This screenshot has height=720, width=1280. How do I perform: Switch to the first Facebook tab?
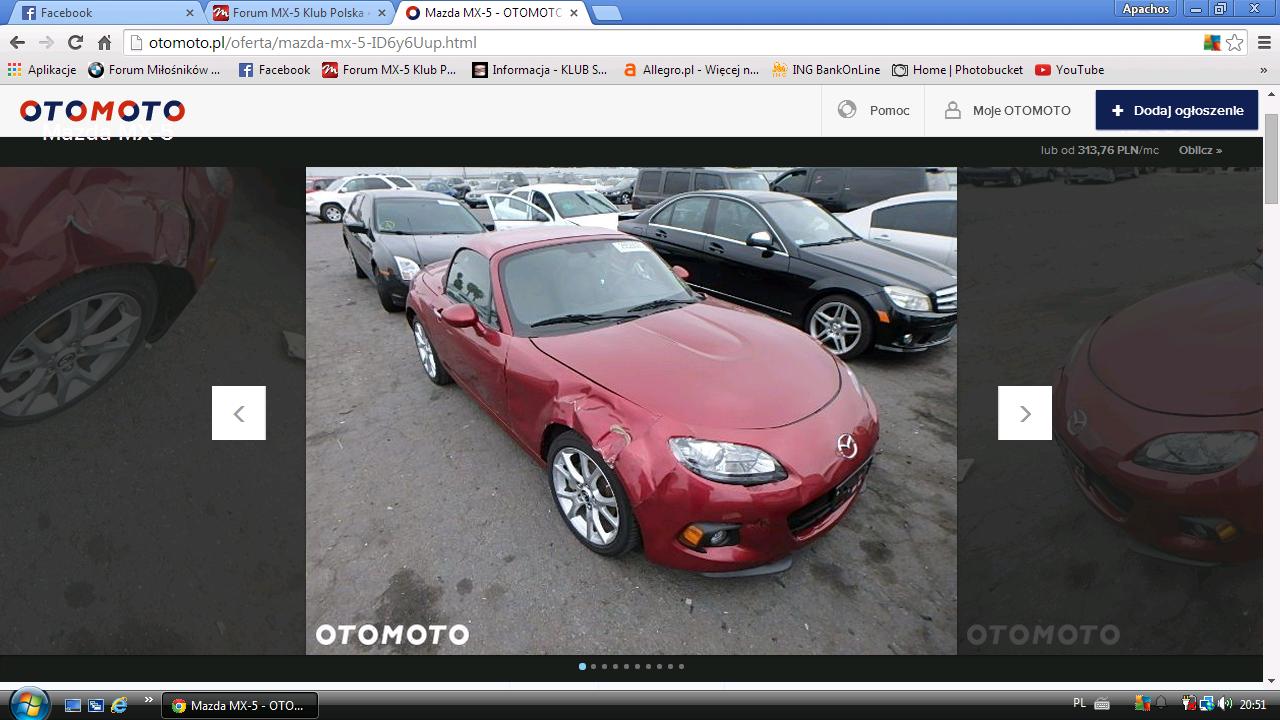[x=105, y=13]
